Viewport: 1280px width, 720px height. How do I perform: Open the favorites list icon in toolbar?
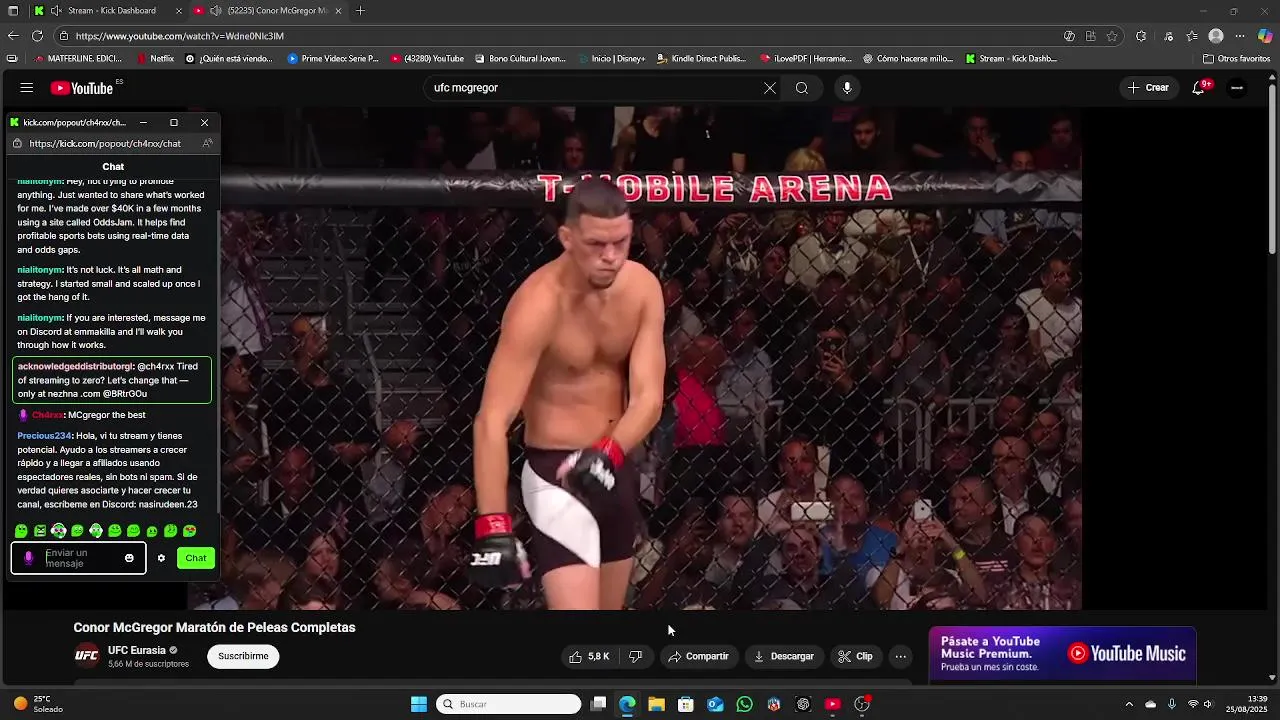1192,36
